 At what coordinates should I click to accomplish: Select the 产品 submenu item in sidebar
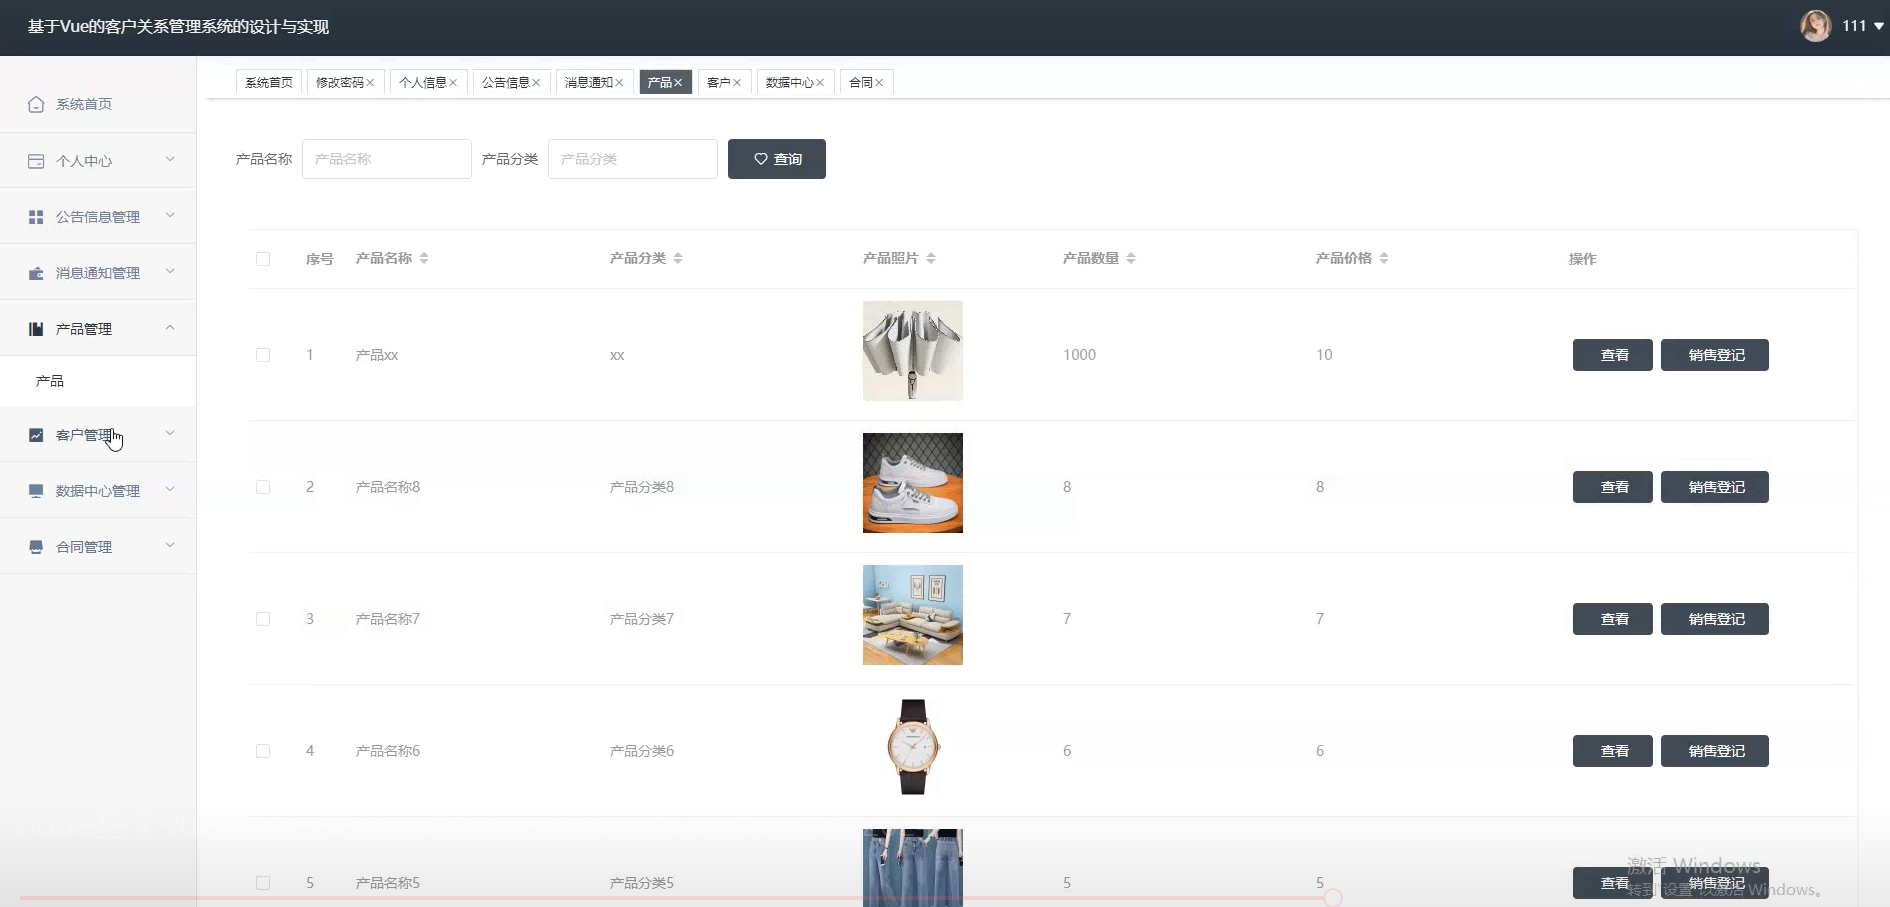98,381
